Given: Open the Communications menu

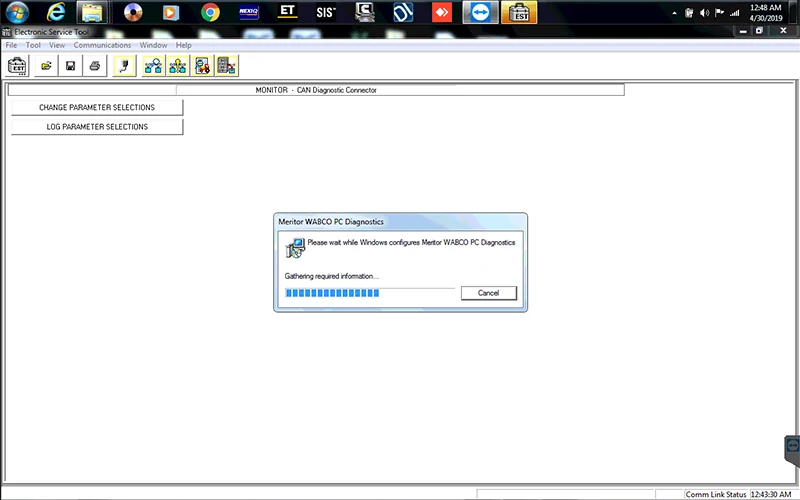Looking at the screenshot, I should click(x=102, y=45).
